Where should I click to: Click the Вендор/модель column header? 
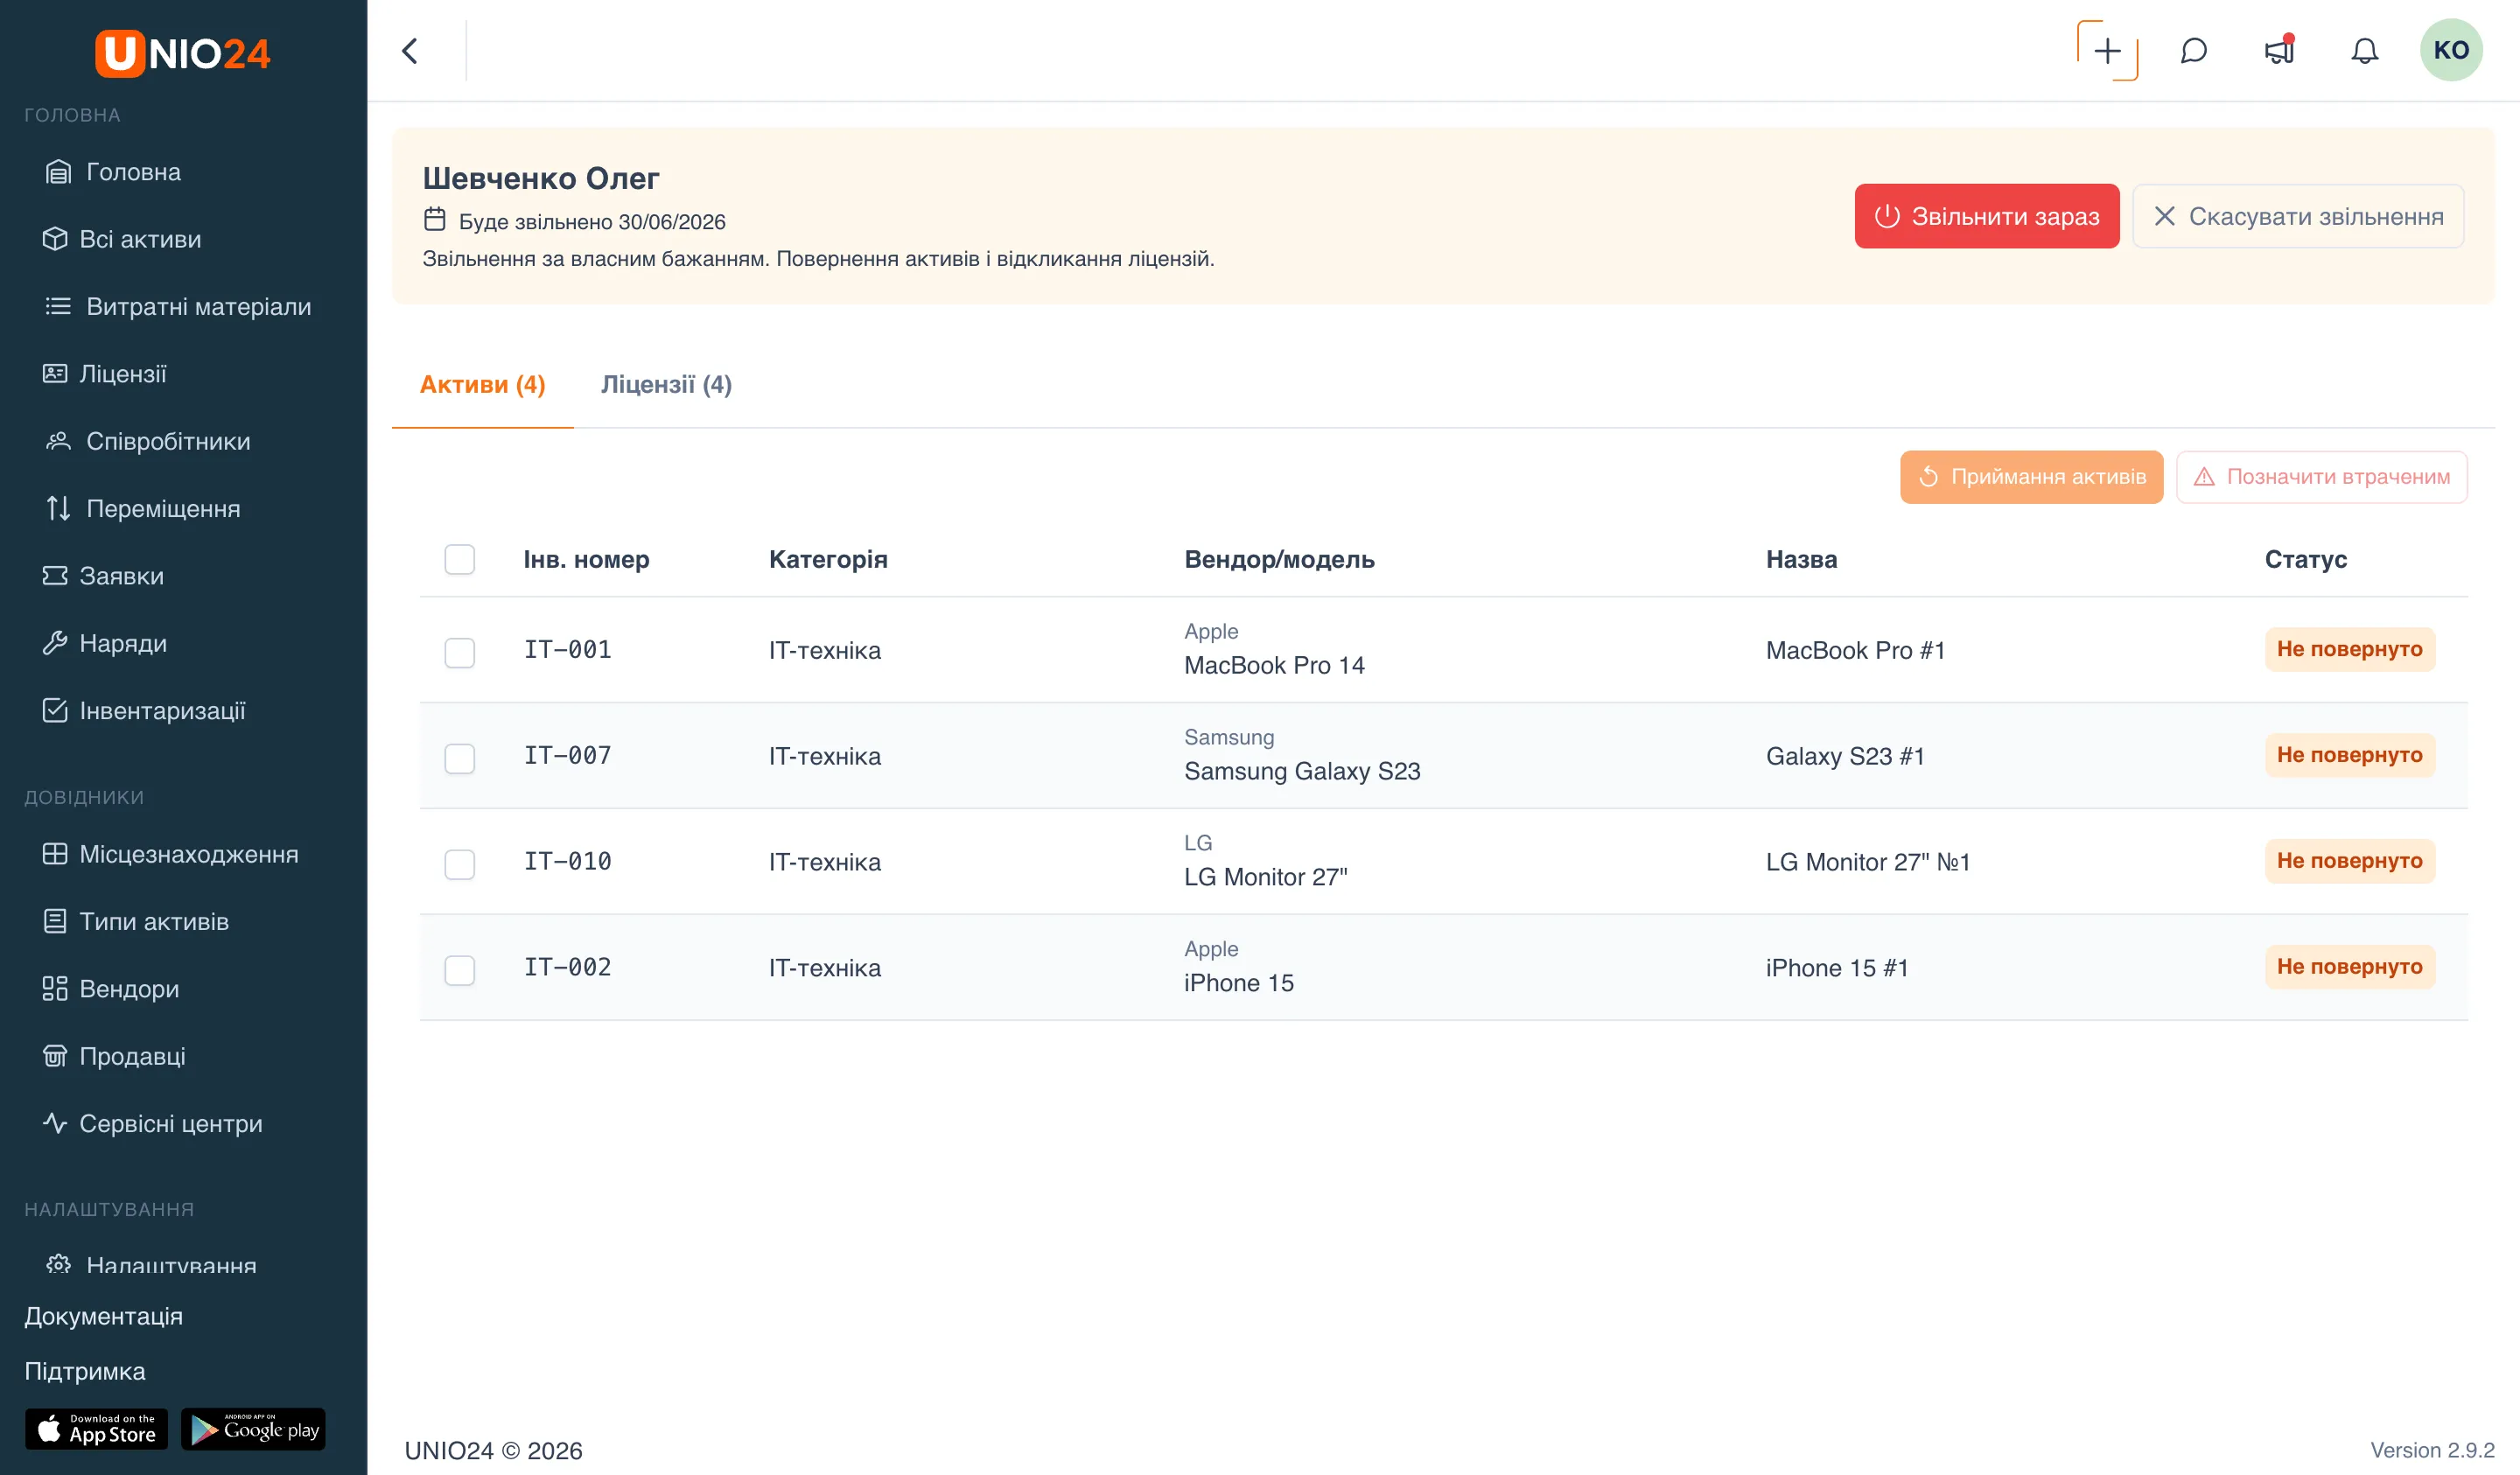[1279, 559]
